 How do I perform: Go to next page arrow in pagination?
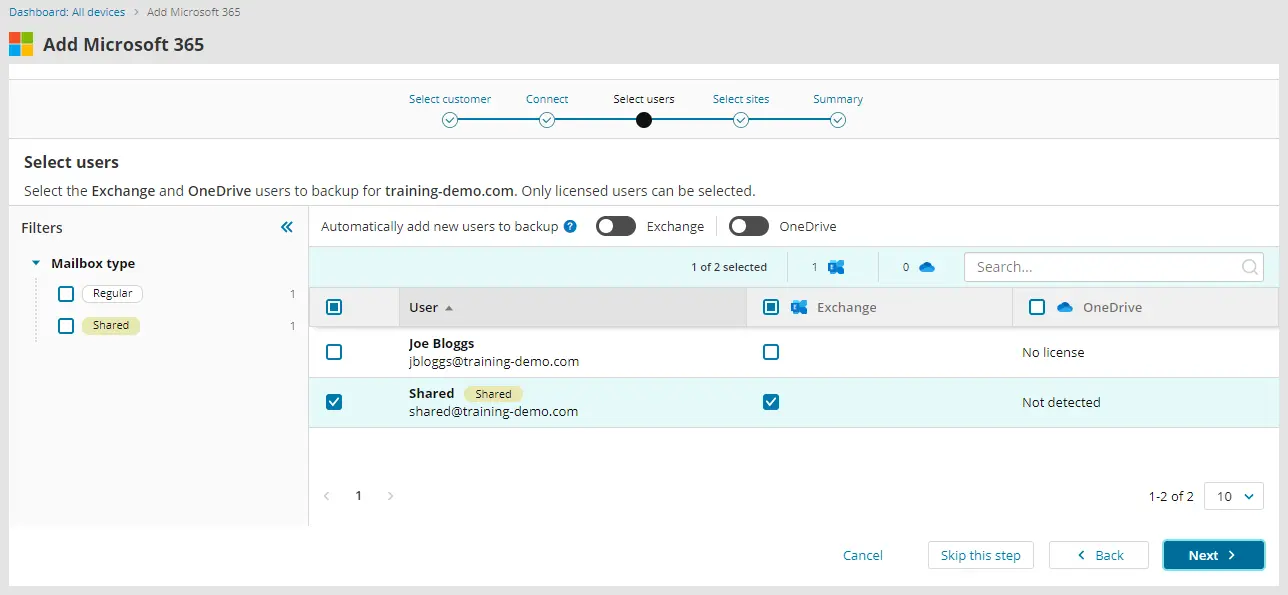click(391, 495)
